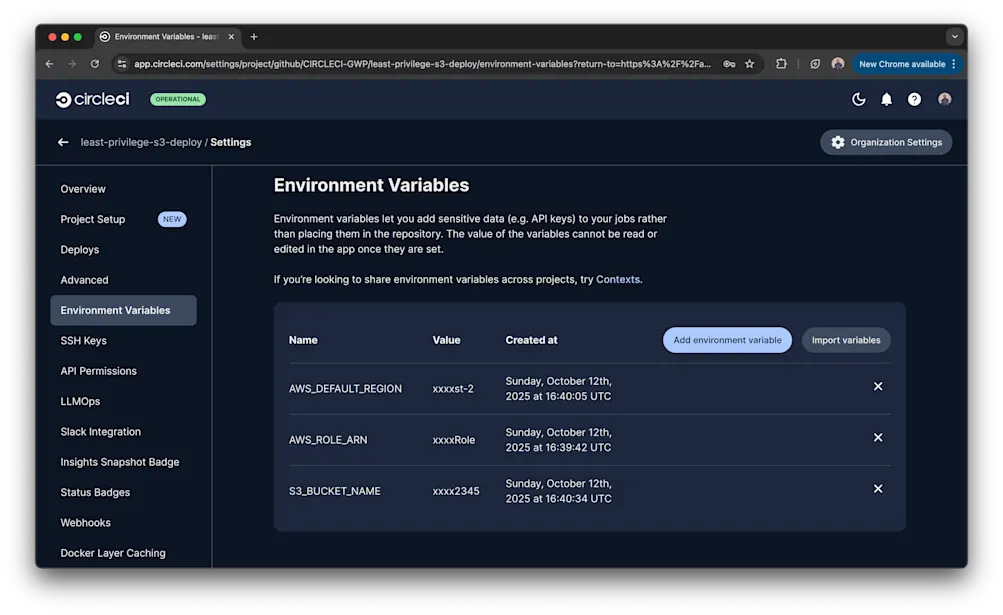Click the CircleCI logo
Viewport: 1003px width, 615px height.
[x=91, y=99]
